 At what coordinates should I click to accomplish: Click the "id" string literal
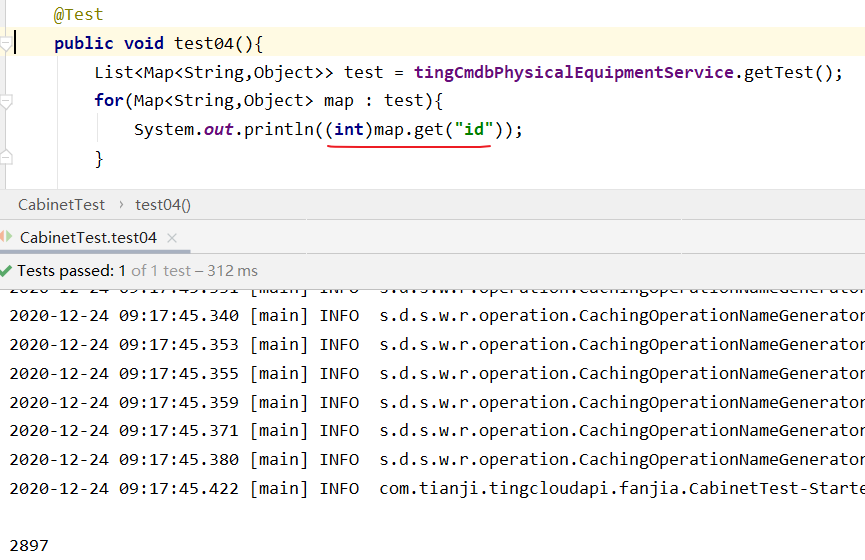click(474, 130)
